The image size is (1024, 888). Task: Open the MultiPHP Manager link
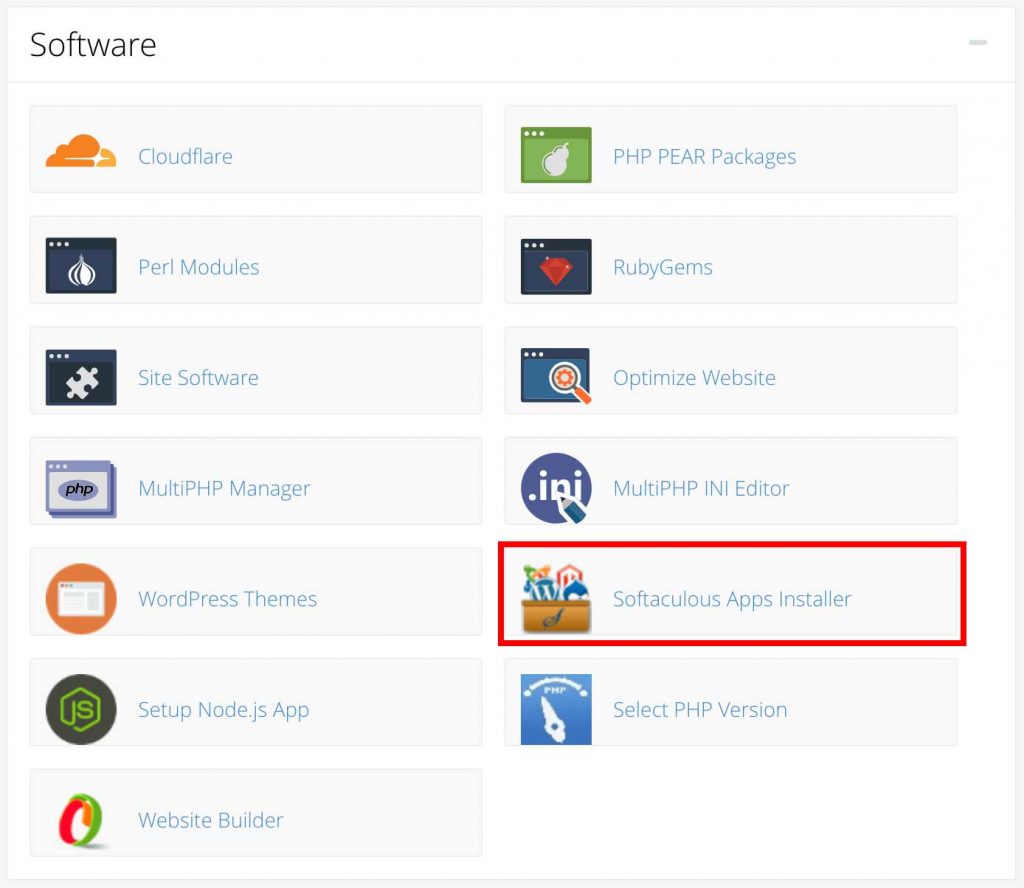(224, 488)
